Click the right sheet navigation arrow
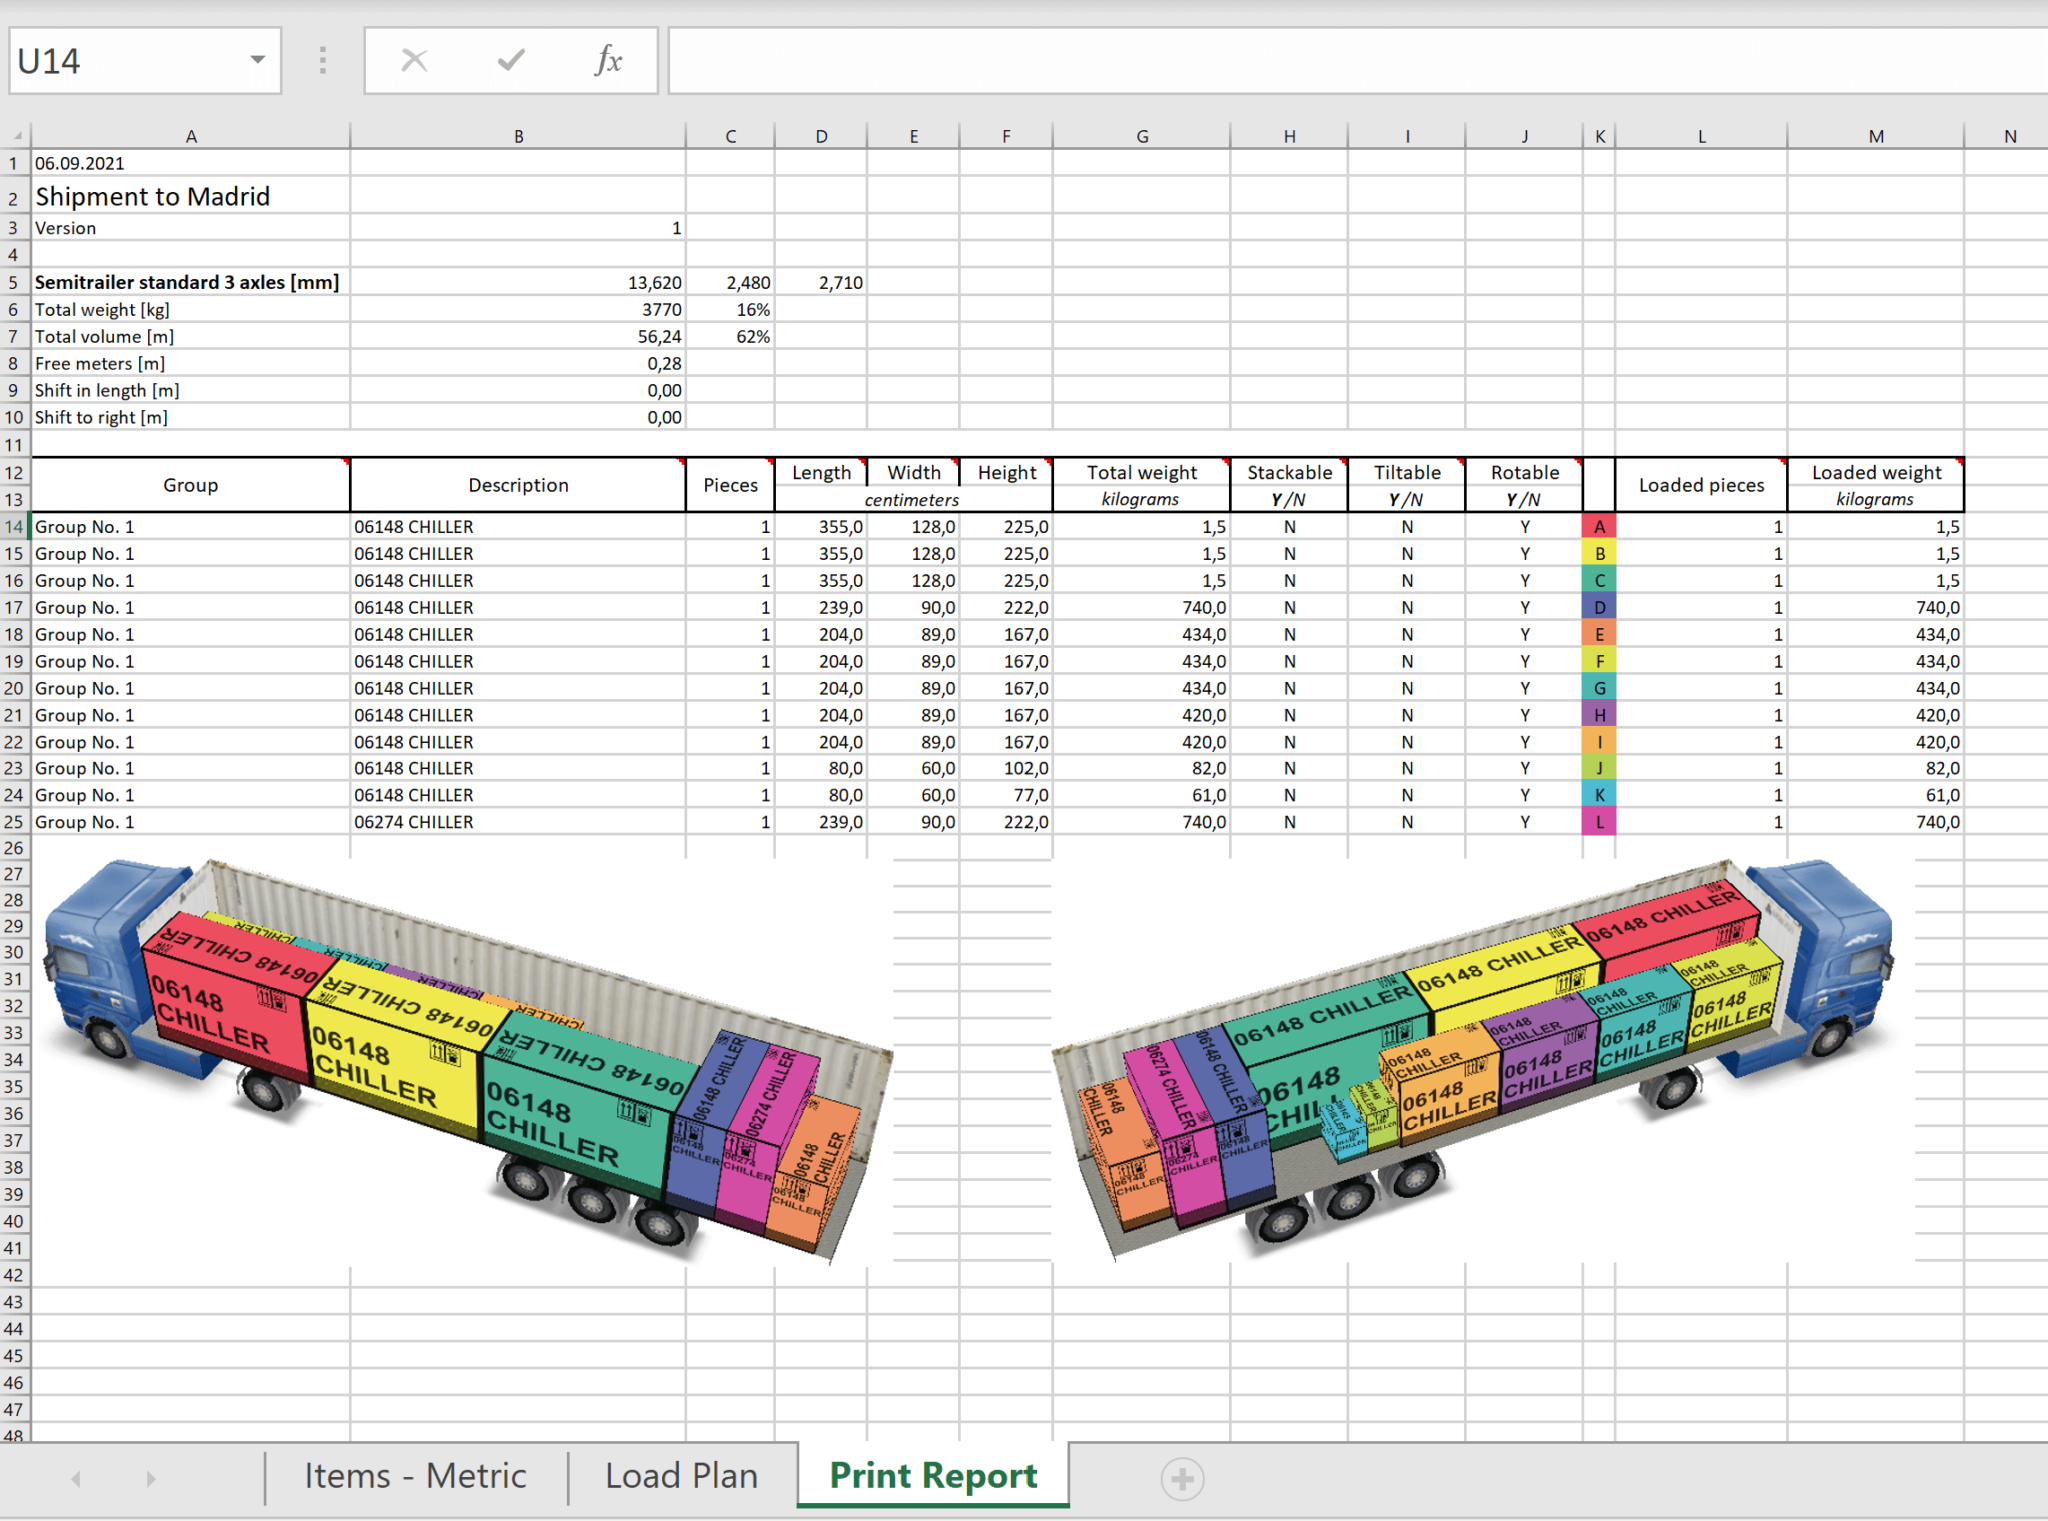 coord(150,1477)
